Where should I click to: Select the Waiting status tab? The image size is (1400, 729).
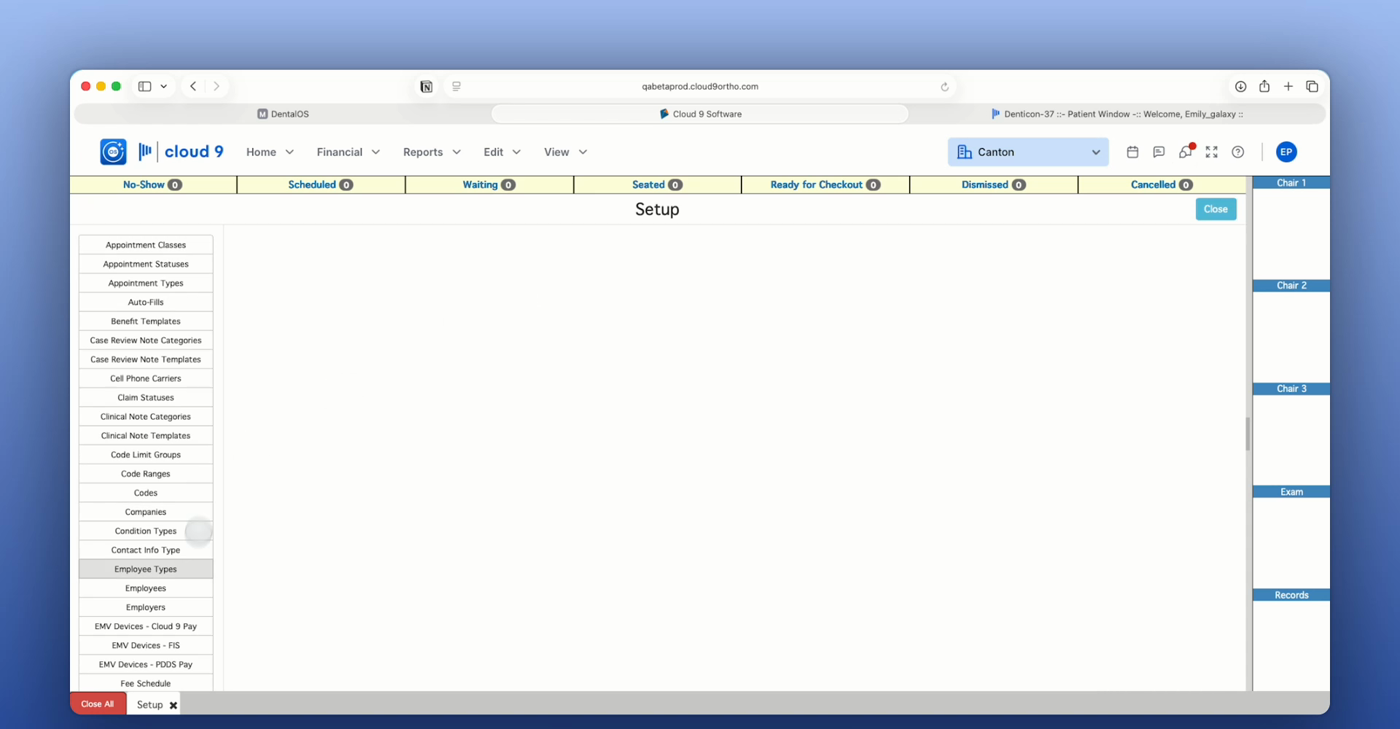click(489, 185)
